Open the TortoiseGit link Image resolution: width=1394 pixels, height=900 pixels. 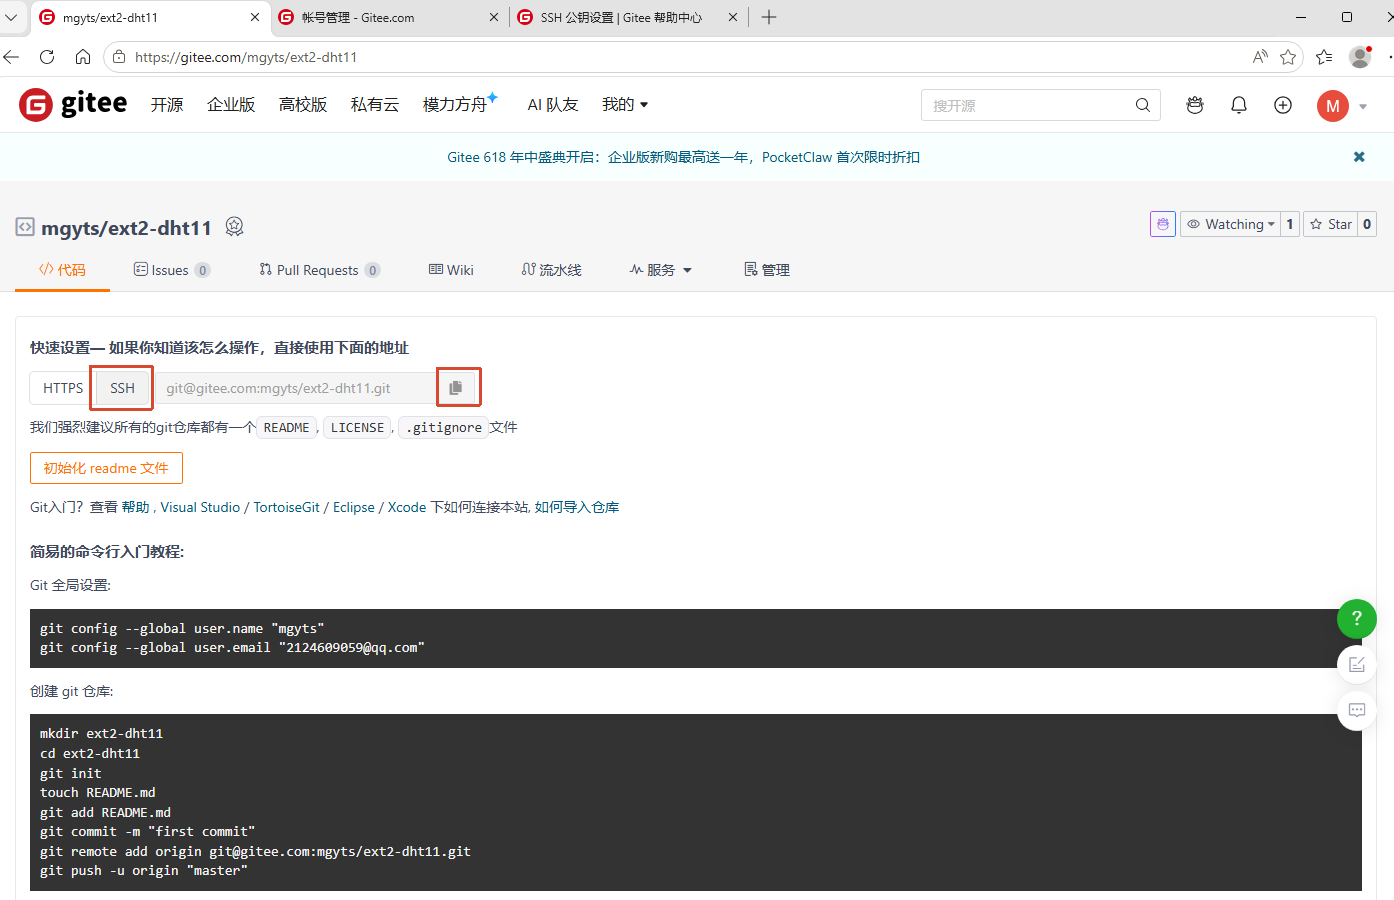(x=287, y=508)
